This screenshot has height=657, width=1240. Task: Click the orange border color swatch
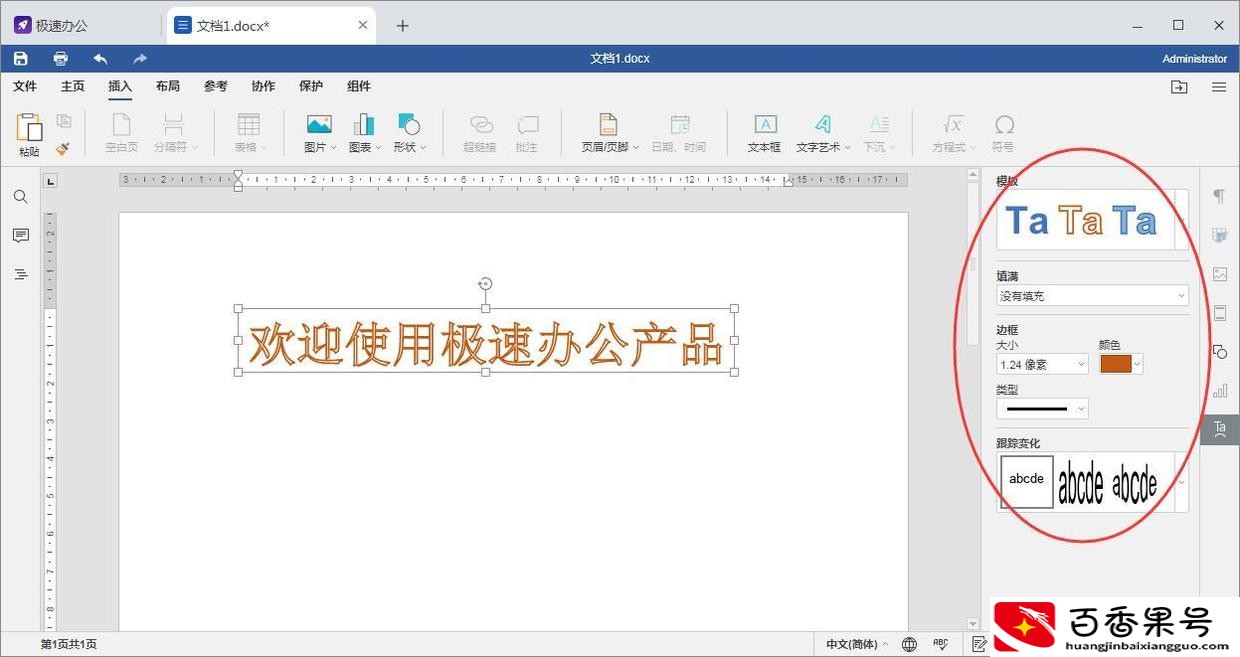(1116, 364)
